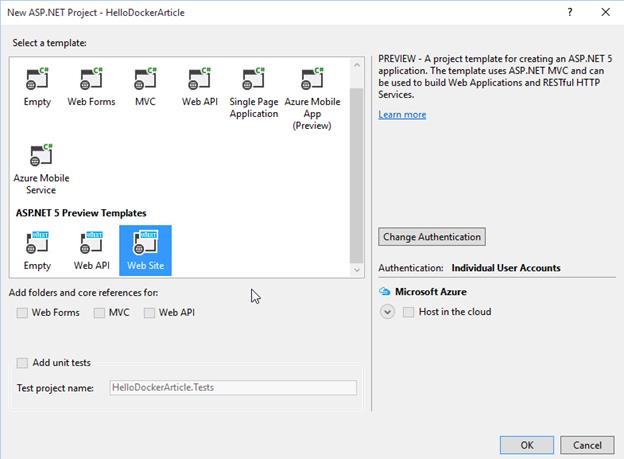Select the ASP.NET 5 Web Site template

pos(145,250)
